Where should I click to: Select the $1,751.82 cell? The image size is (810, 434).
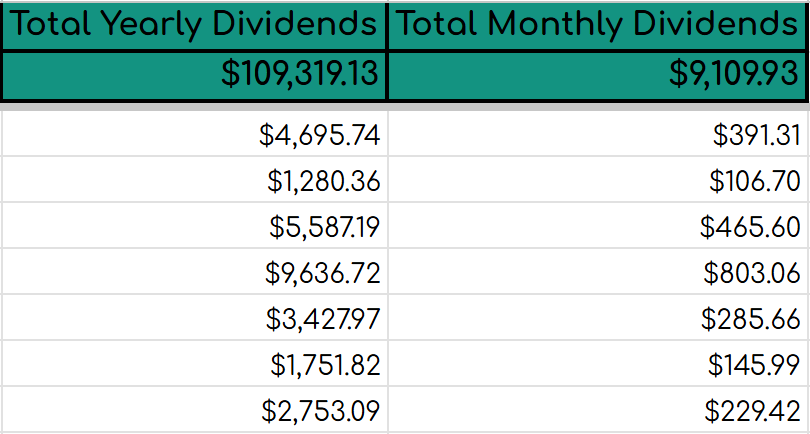click(195, 363)
